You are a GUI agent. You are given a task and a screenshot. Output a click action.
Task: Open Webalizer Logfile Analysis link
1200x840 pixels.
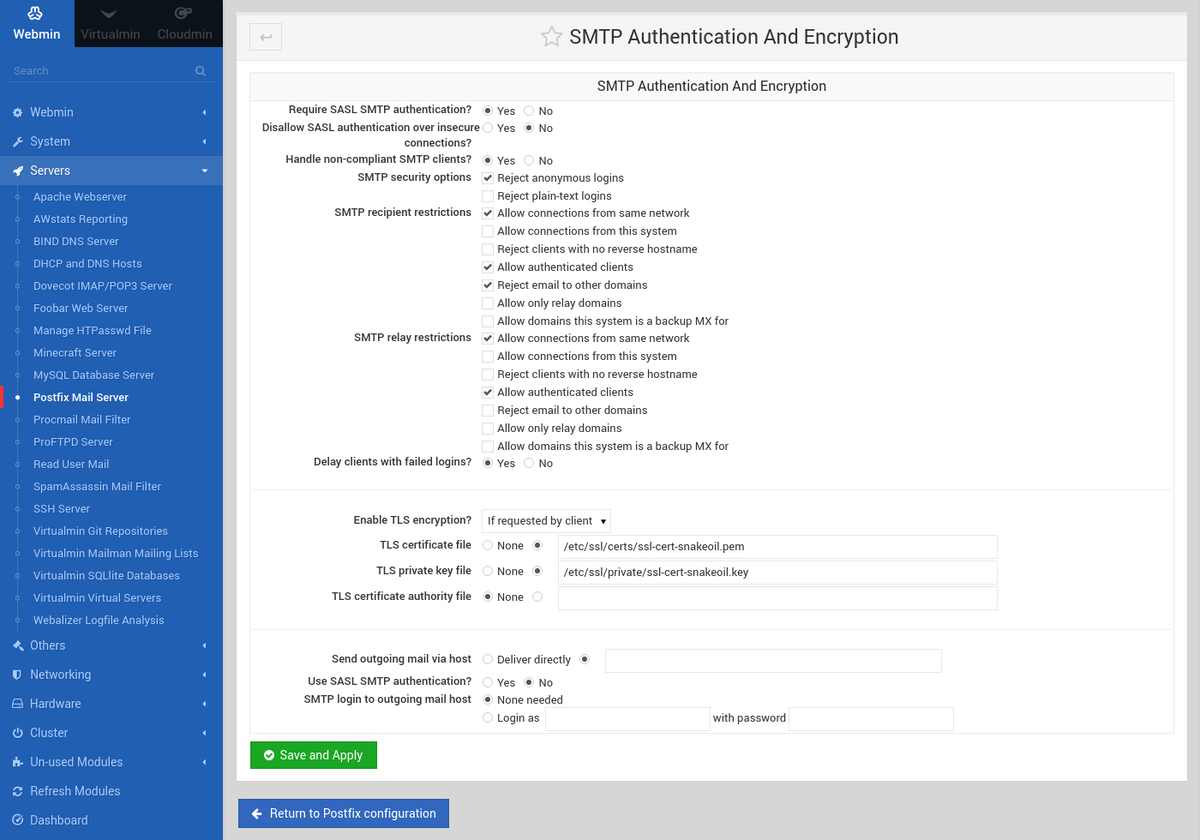98,620
